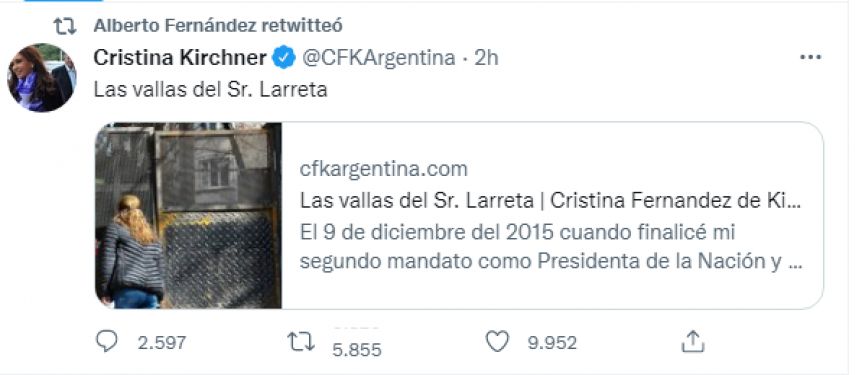Click the blue verified badge
The image size is (862, 375).
284,58
